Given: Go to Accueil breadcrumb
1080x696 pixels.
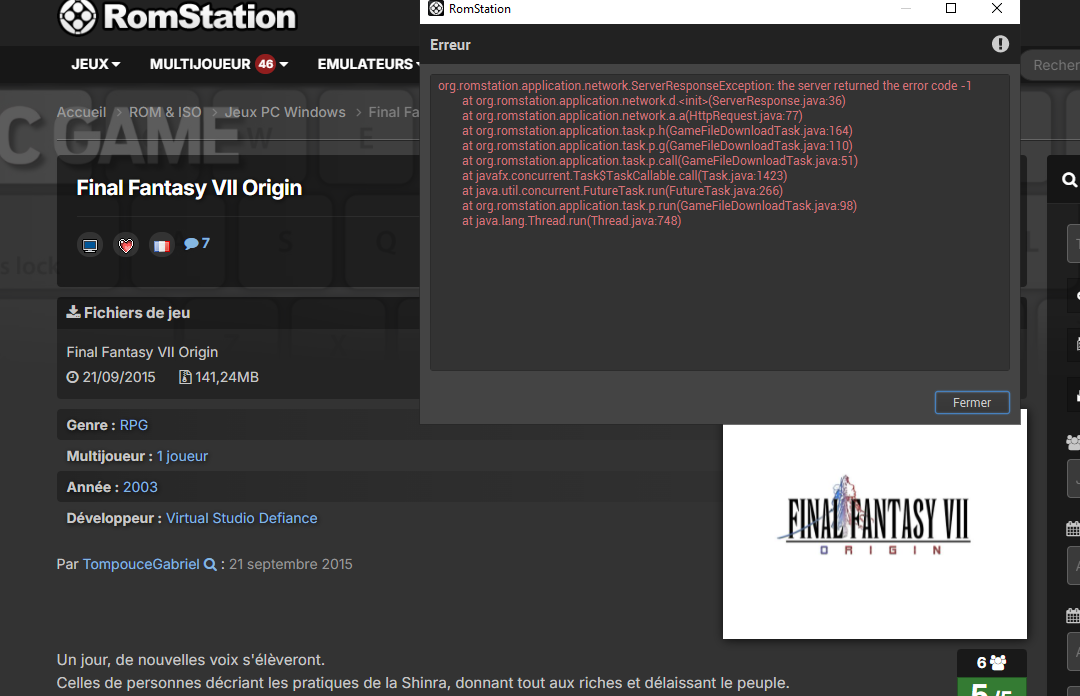Looking at the screenshot, I should tap(81, 112).
